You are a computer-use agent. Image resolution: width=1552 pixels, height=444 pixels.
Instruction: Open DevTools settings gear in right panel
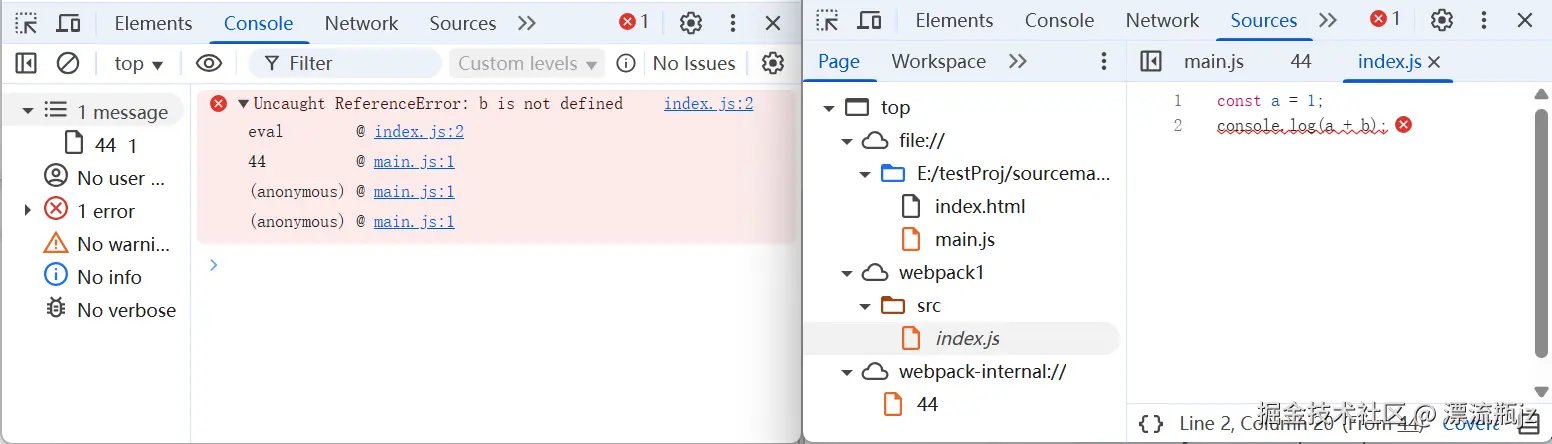point(1441,20)
